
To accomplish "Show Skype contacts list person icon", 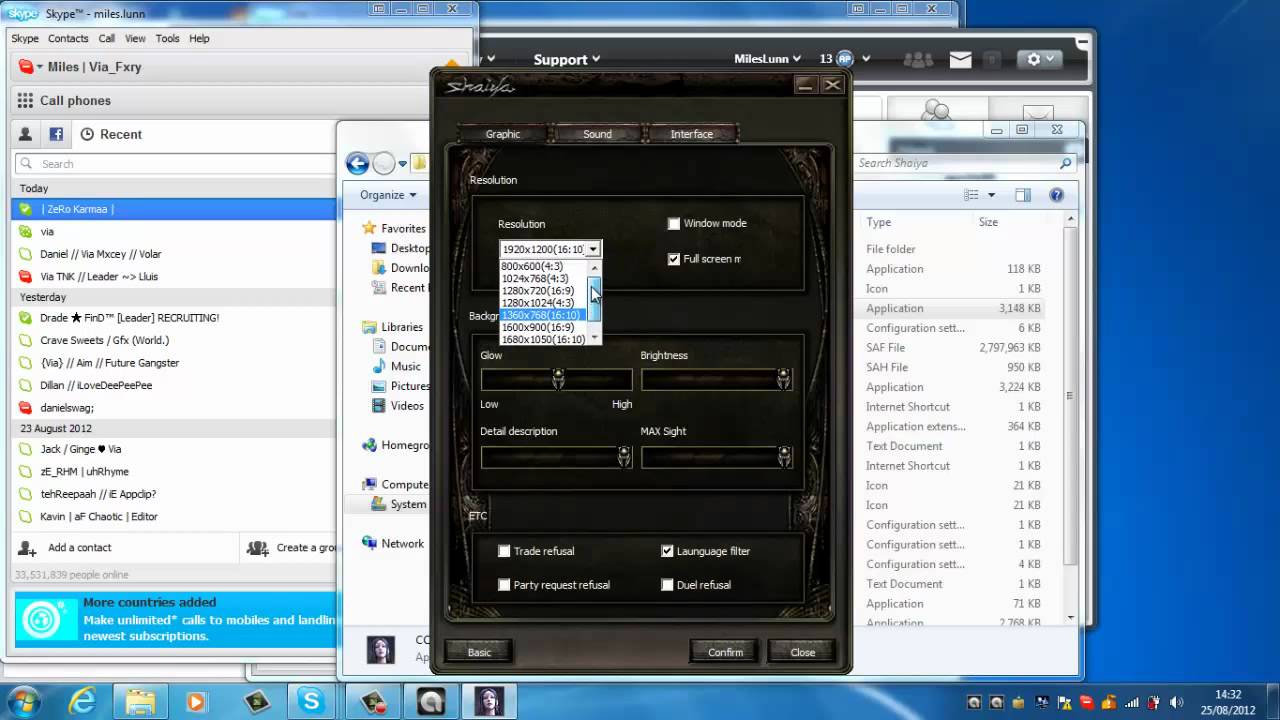I will (26, 134).
